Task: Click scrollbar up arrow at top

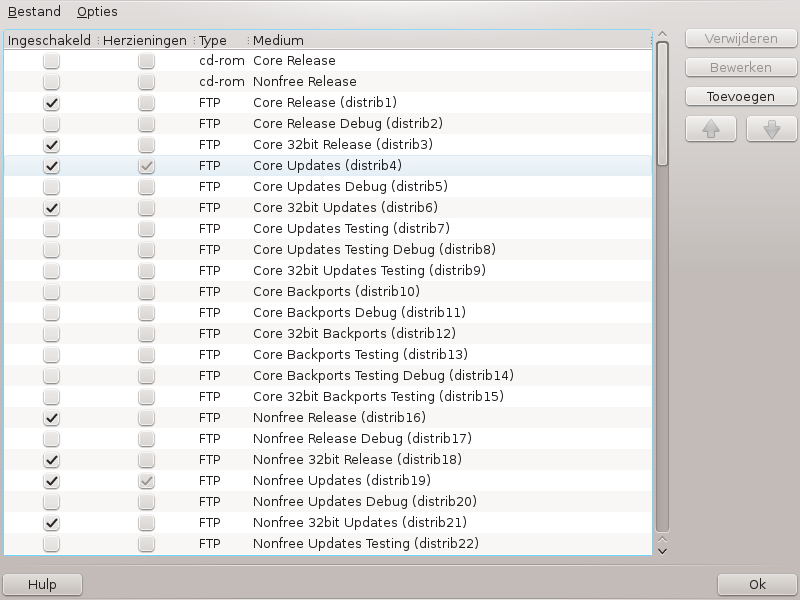Action: point(661,36)
